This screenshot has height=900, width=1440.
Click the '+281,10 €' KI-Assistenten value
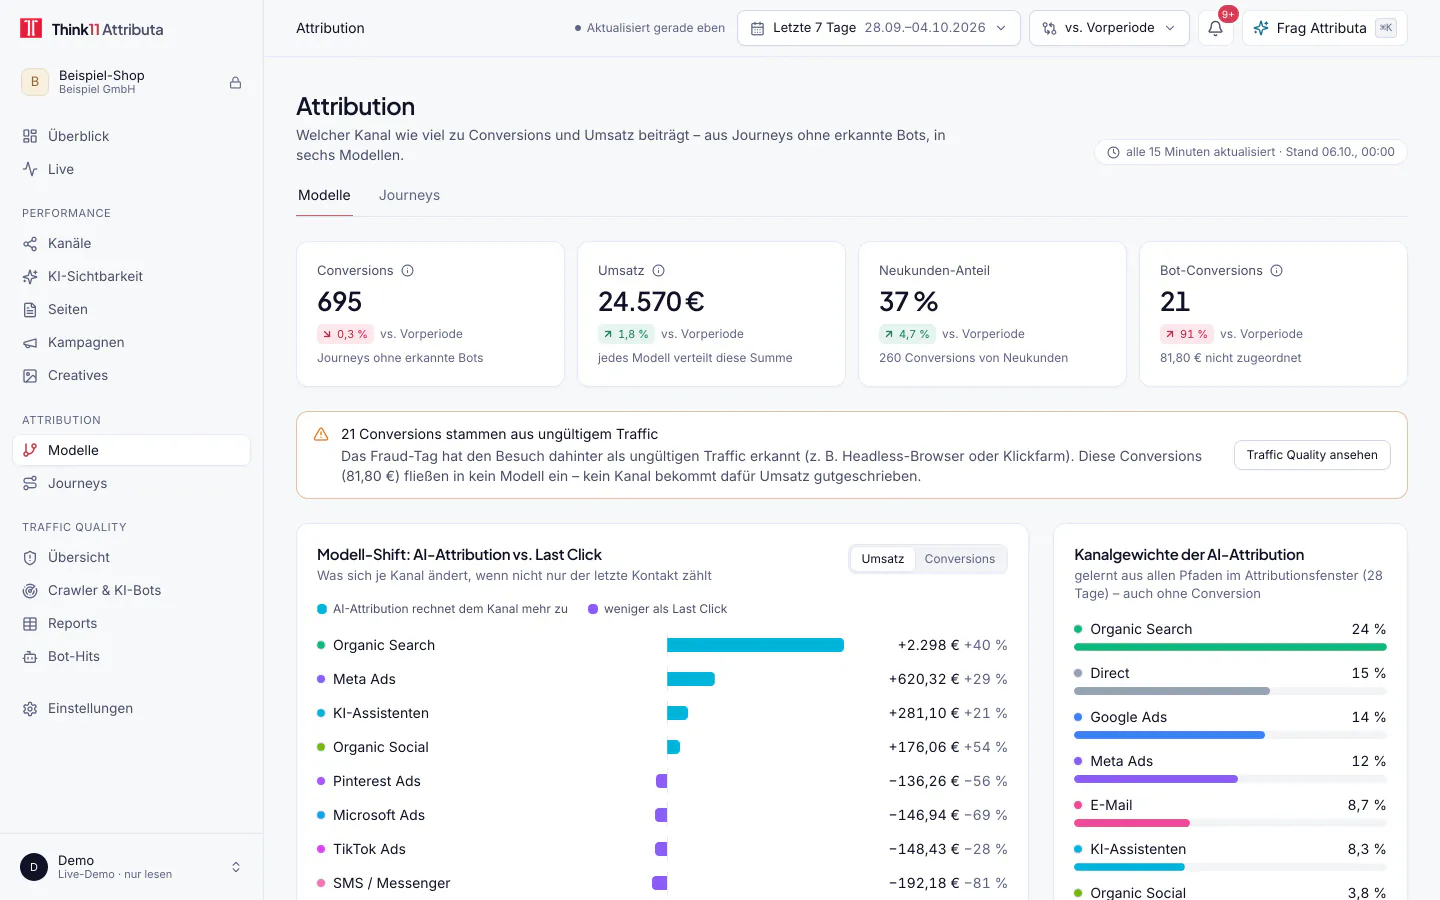tap(924, 713)
